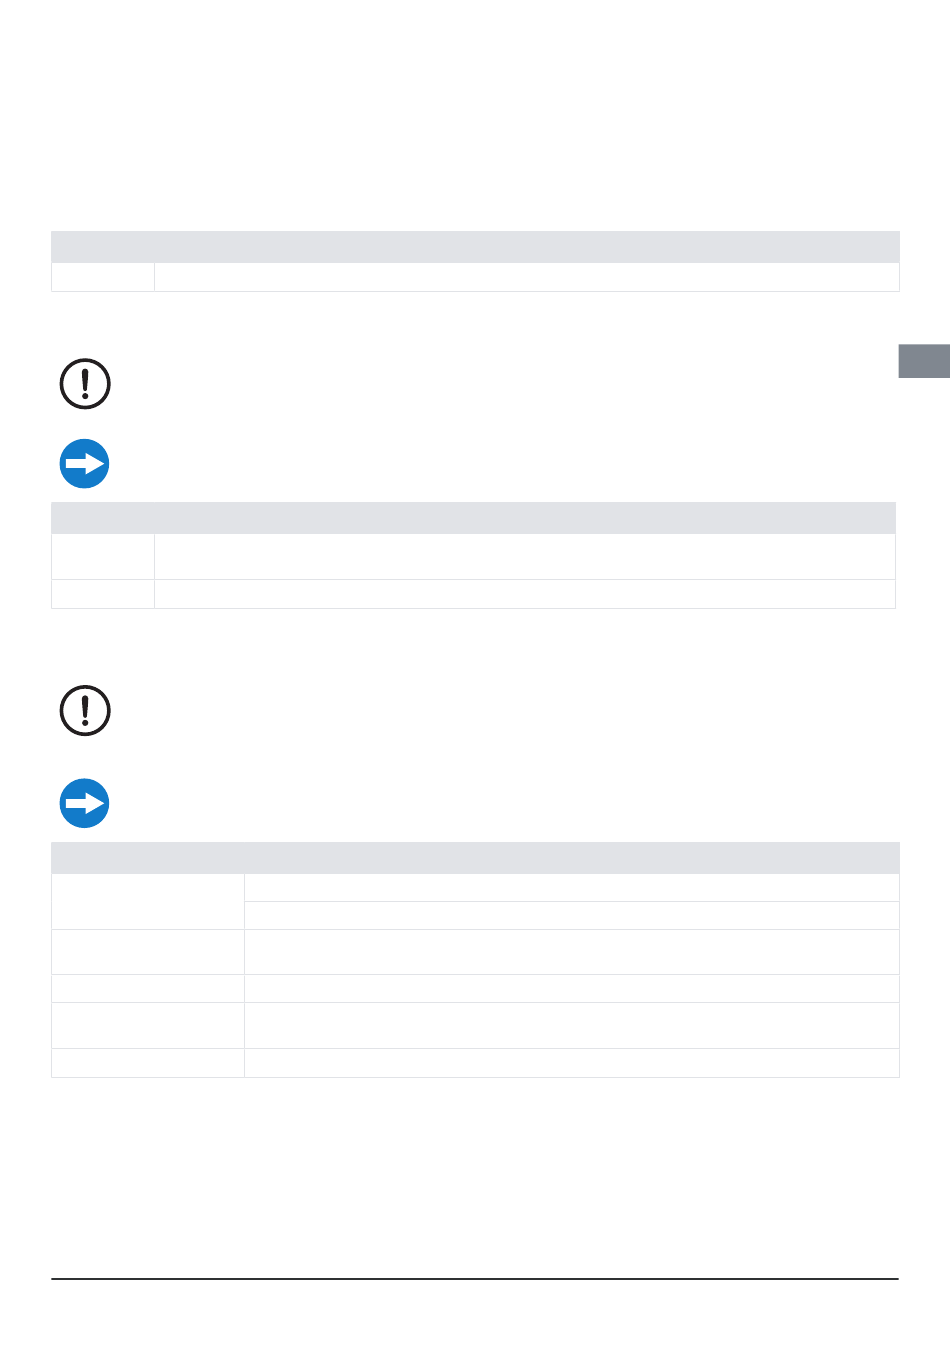Click the horizontal footer rule line
The width and height of the screenshot is (950, 1348).
click(475, 1278)
